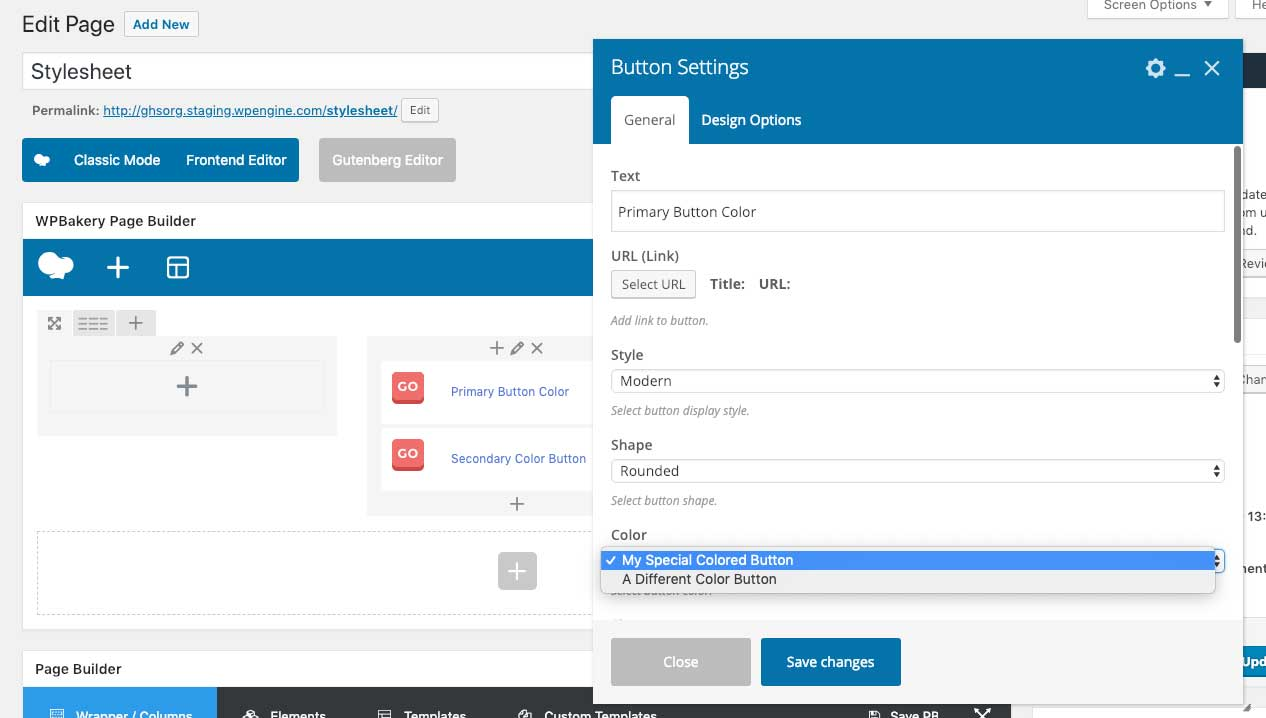Open the Style dropdown showing Modern
The image size is (1266, 718).
pos(917,380)
